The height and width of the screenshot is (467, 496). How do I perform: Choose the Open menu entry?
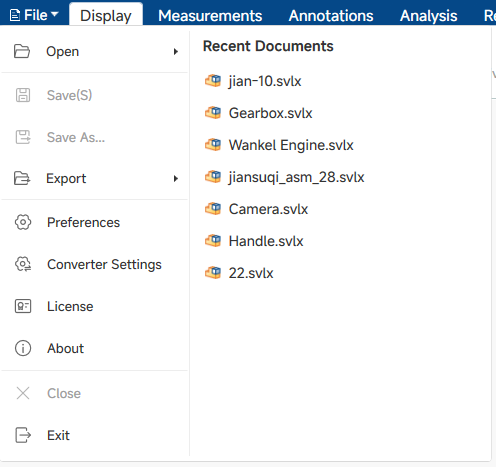[x=95, y=51]
